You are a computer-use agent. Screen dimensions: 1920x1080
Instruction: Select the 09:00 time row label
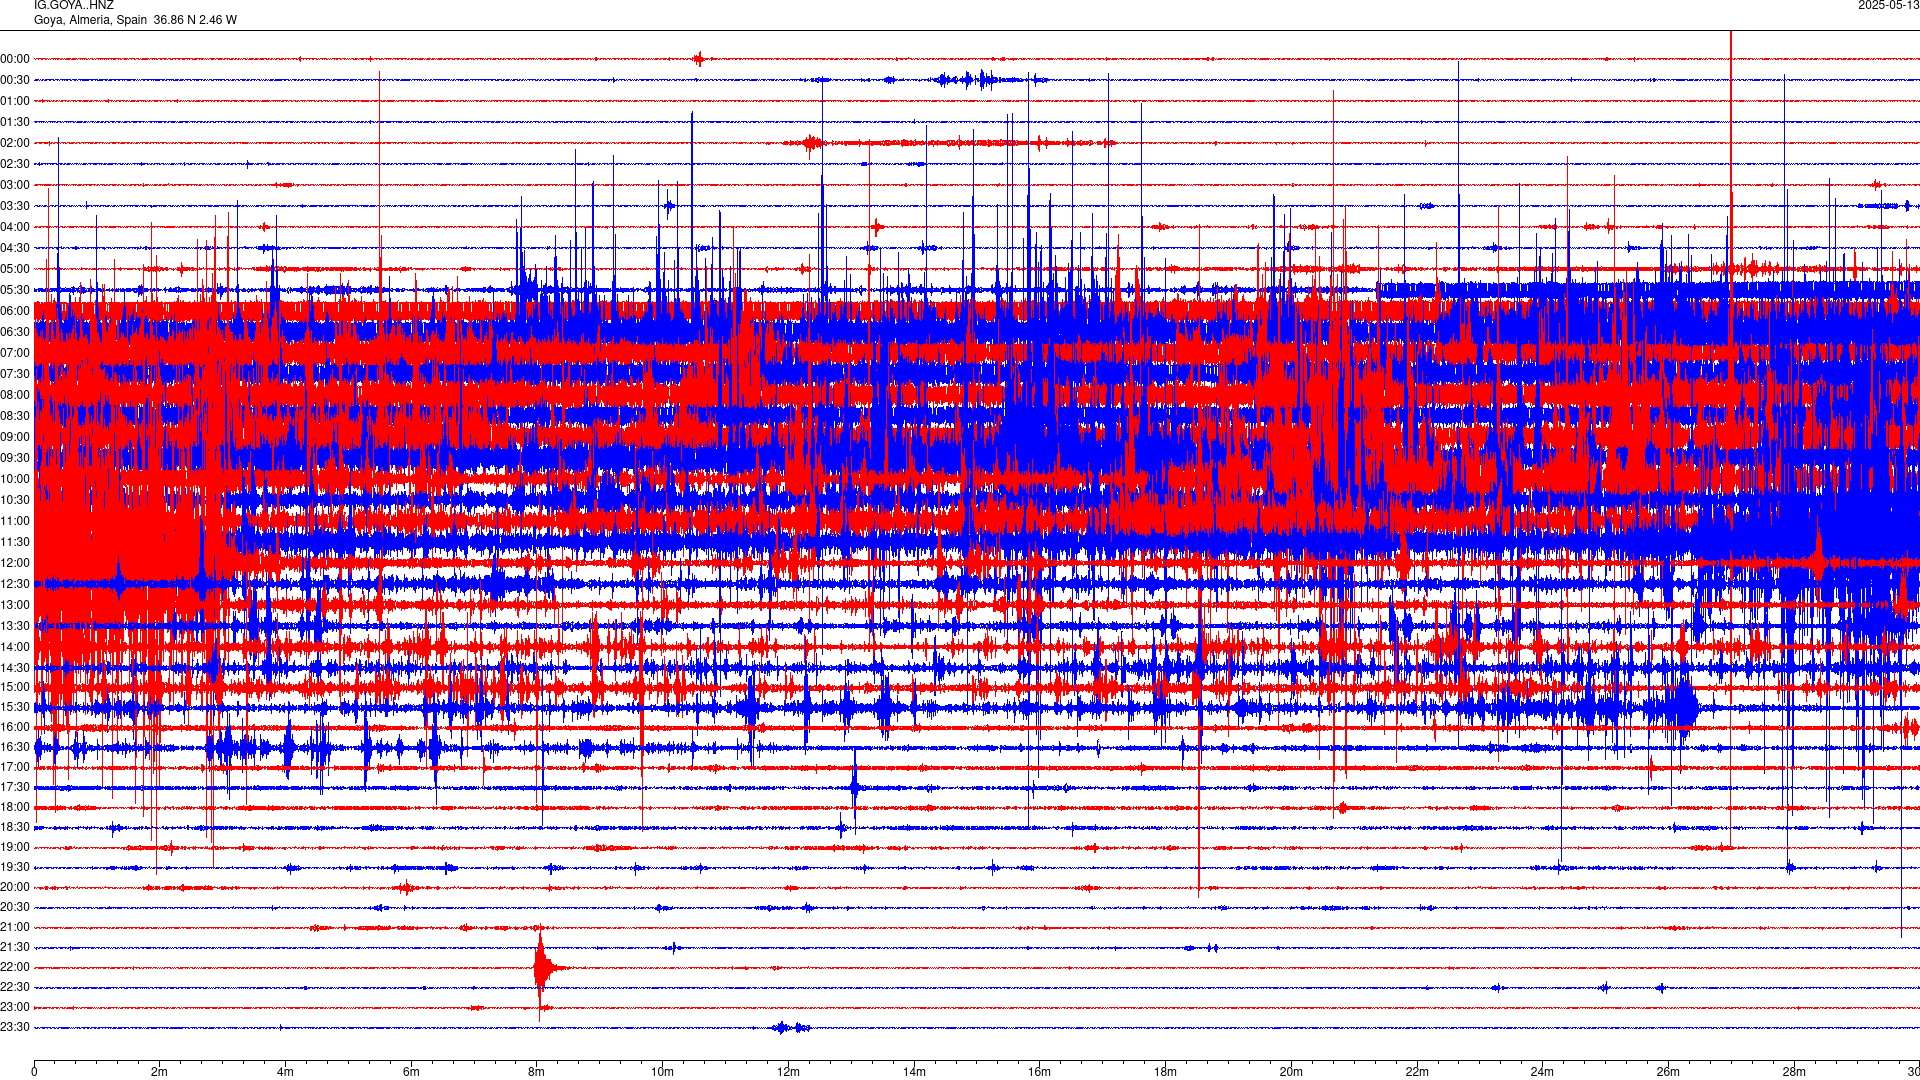coord(15,437)
